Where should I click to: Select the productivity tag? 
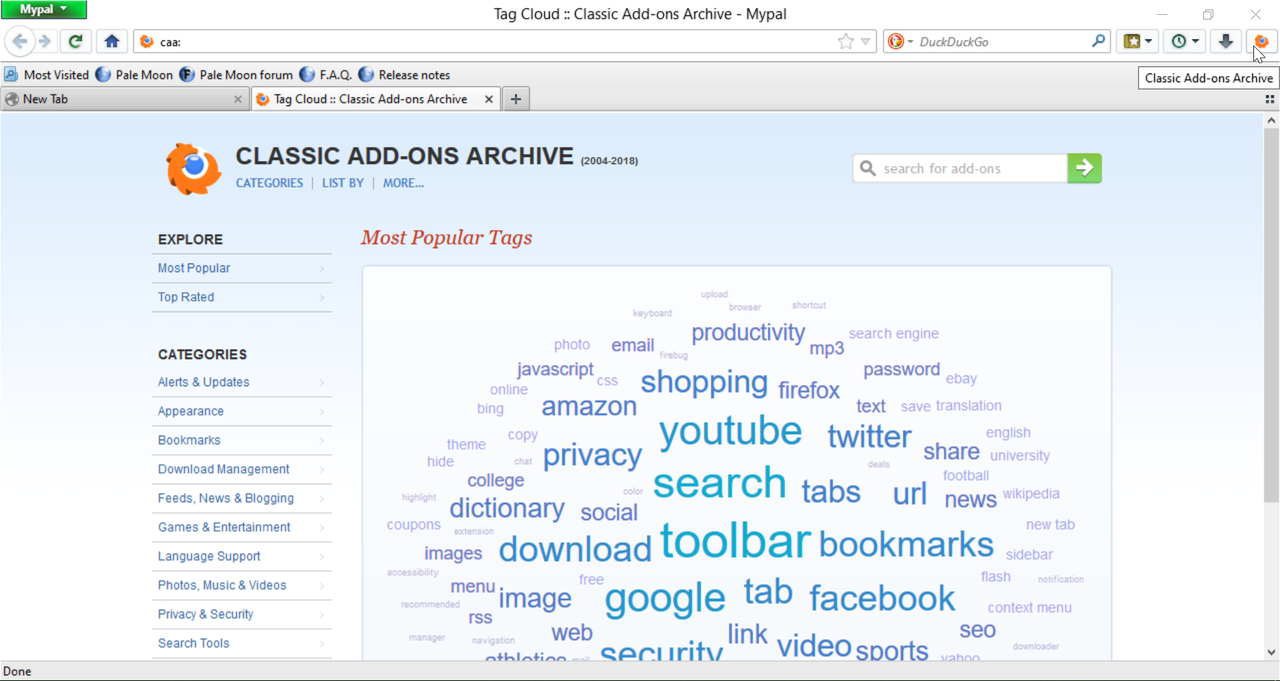pos(748,333)
